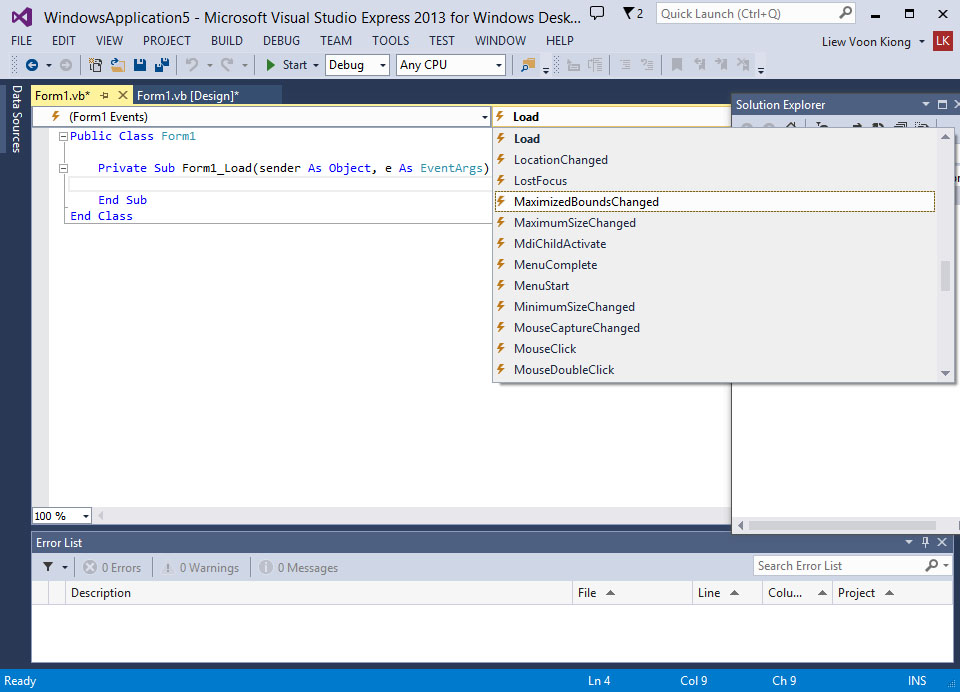
Task: Open the 100 % zoom dropdown
Action: (x=61, y=516)
